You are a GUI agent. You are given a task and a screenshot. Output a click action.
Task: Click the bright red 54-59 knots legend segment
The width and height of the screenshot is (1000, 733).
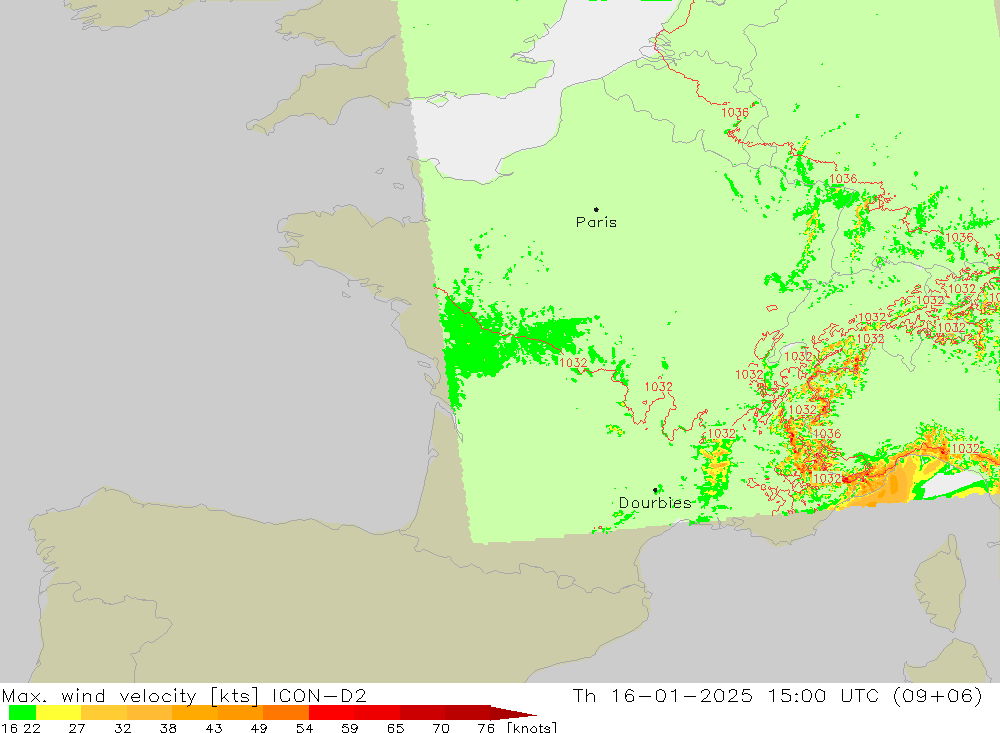click(331, 713)
